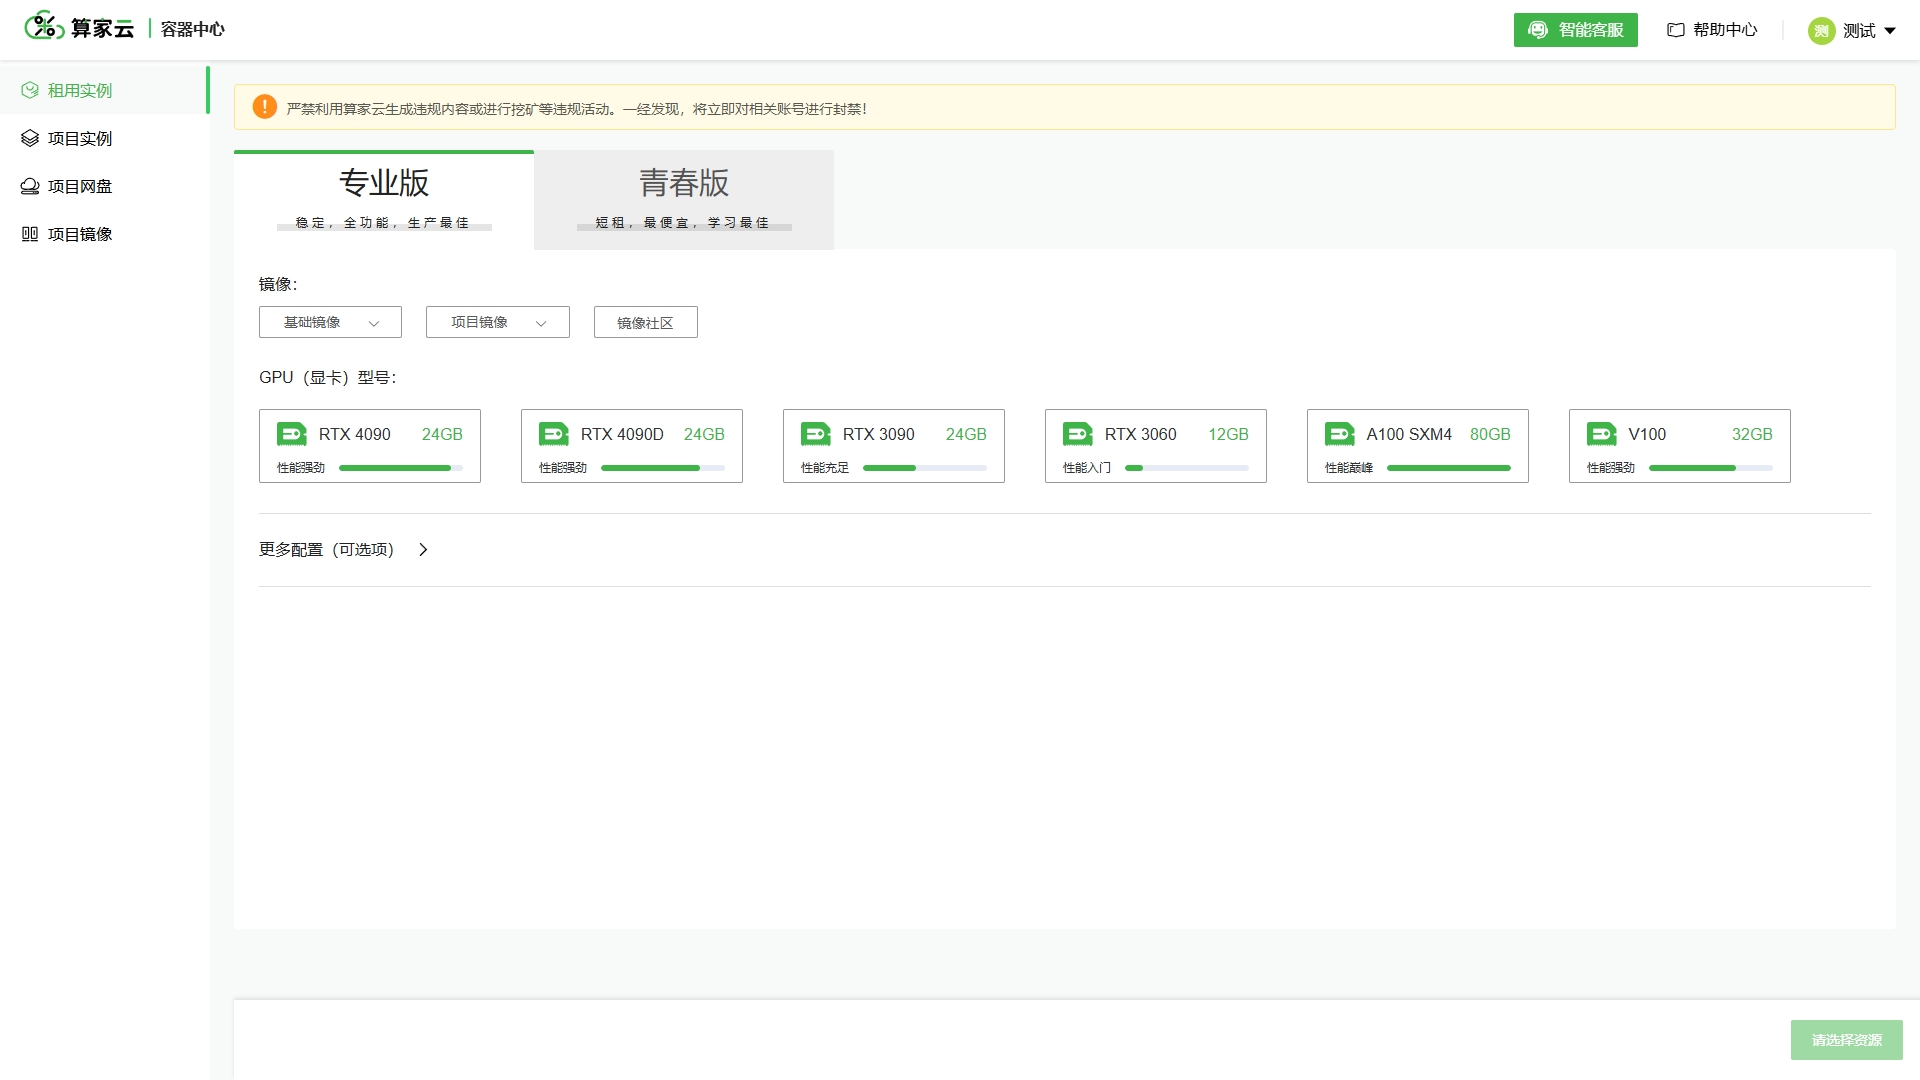Choose the V100 32GB GPU card
The height and width of the screenshot is (1080, 1920).
click(x=1679, y=446)
